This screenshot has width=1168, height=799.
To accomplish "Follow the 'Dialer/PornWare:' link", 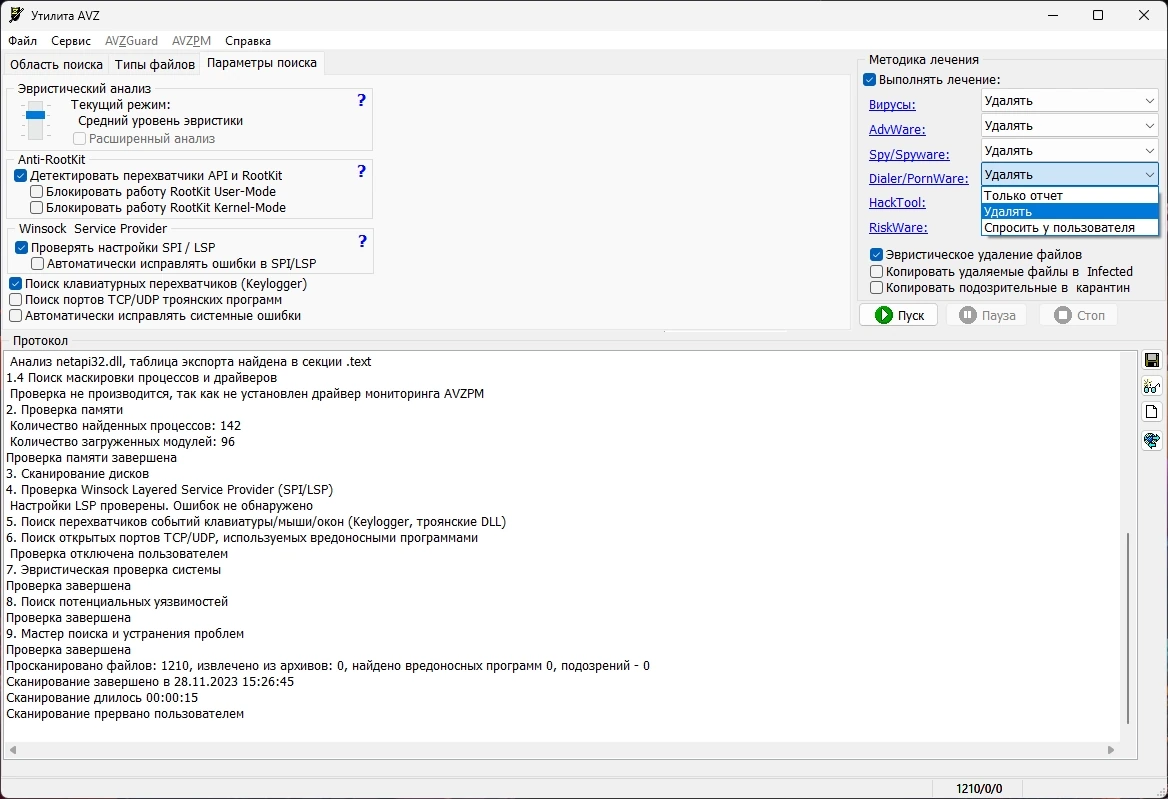I will [x=918, y=179].
